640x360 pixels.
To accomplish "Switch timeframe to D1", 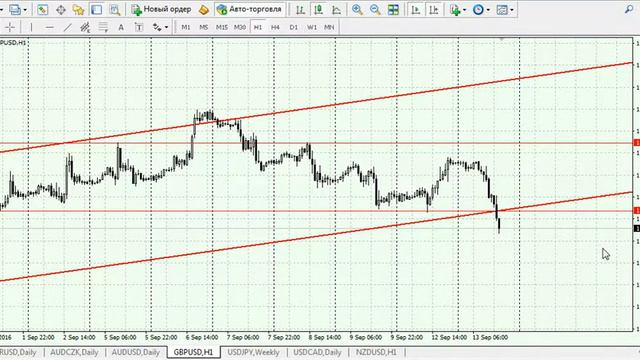I will click(293, 27).
